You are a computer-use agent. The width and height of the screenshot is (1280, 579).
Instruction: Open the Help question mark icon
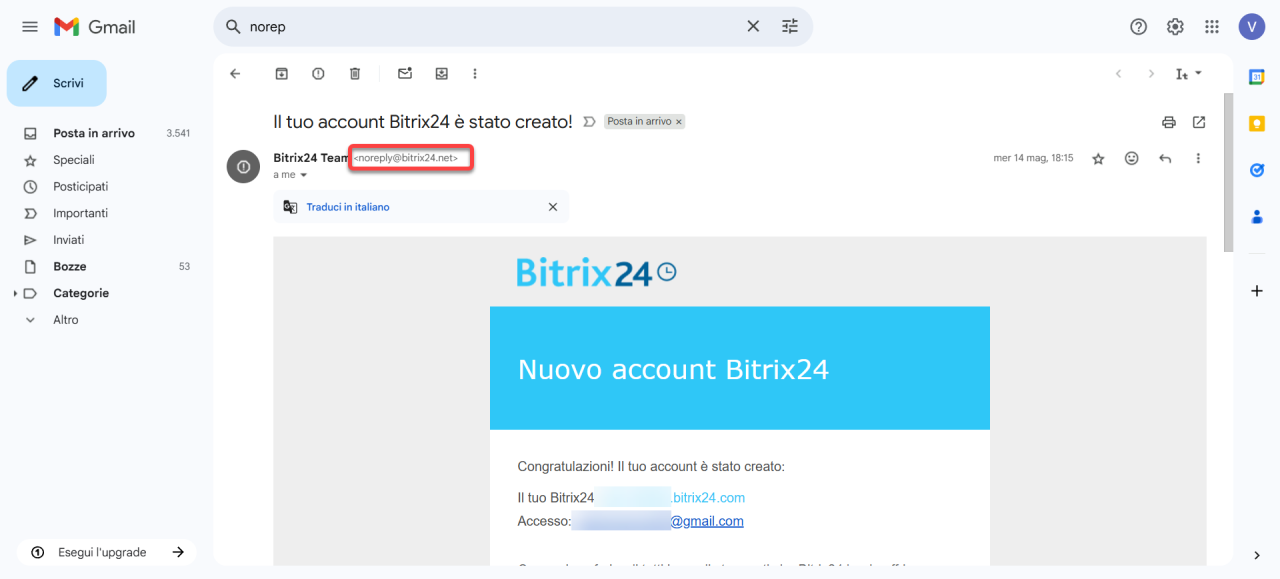[1138, 27]
